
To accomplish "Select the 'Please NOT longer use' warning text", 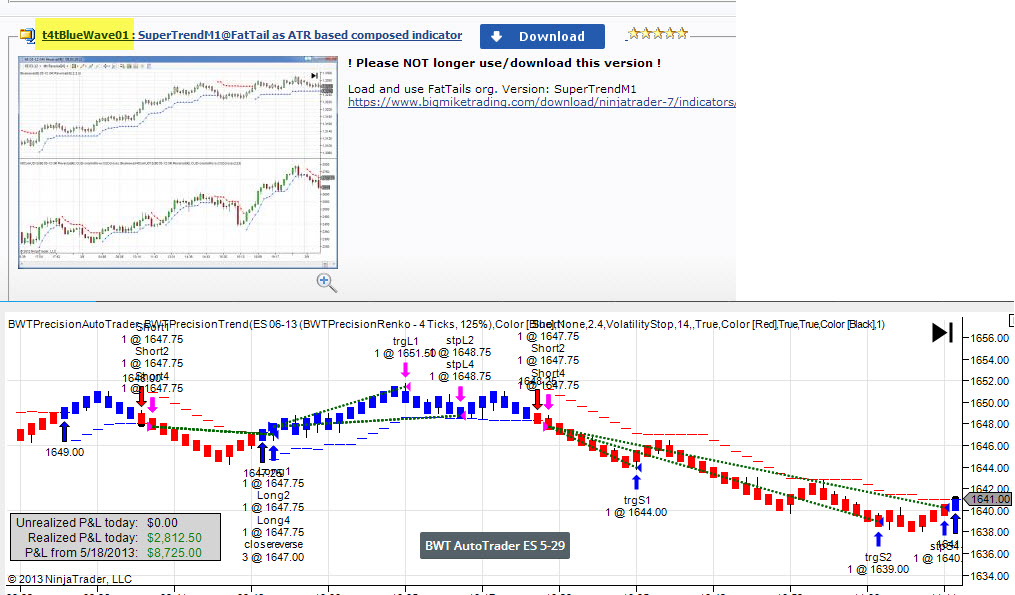I will tap(504, 63).
